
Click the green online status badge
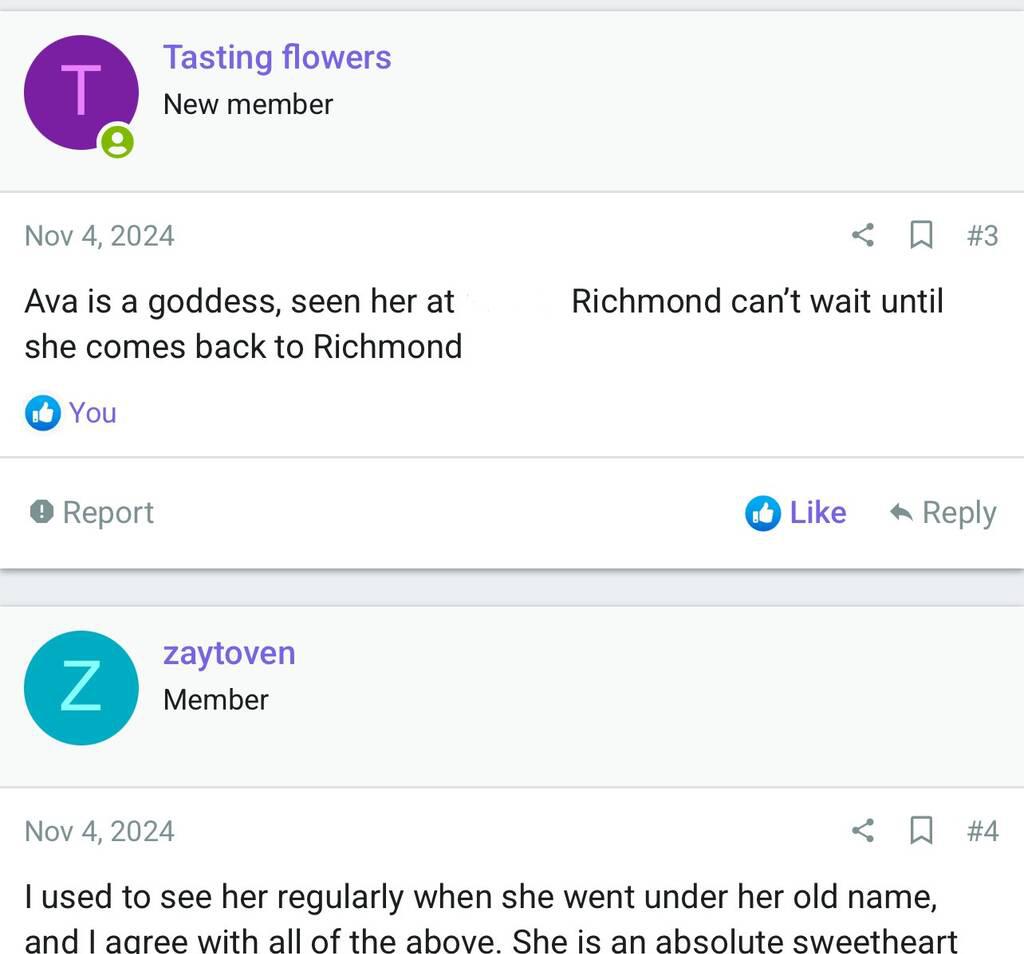pos(117,141)
